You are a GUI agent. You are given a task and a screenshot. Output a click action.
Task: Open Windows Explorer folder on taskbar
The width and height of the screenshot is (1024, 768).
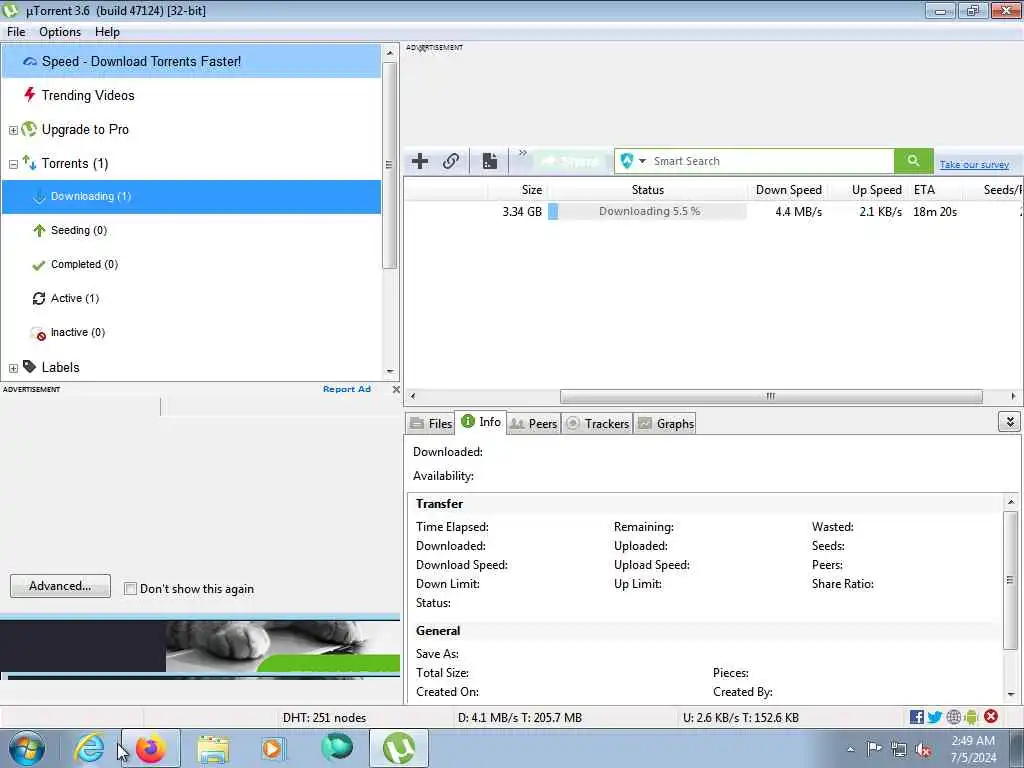pyautogui.click(x=213, y=749)
